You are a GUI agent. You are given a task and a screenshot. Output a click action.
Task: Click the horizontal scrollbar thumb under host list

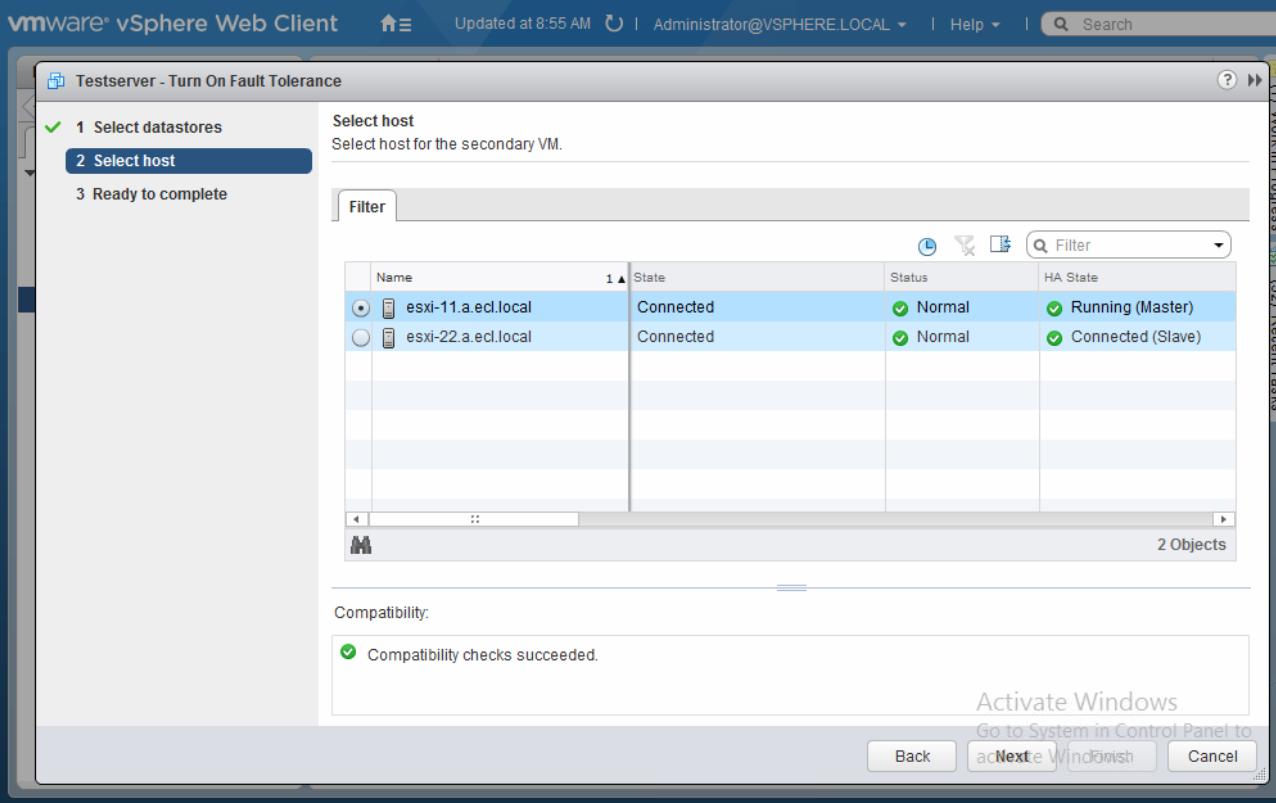pyautogui.click(x=474, y=519)
